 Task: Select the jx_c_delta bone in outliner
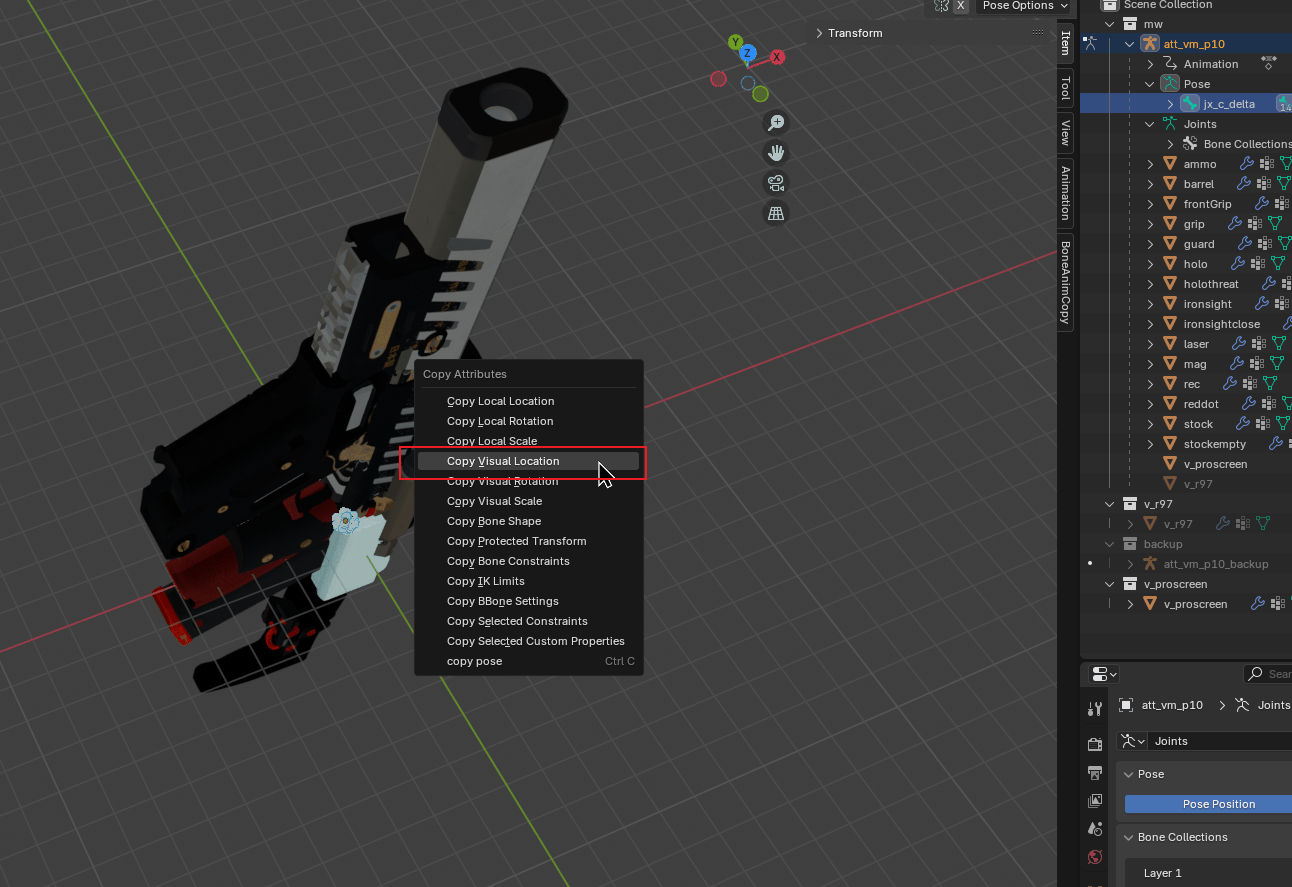click(1229, 104)
